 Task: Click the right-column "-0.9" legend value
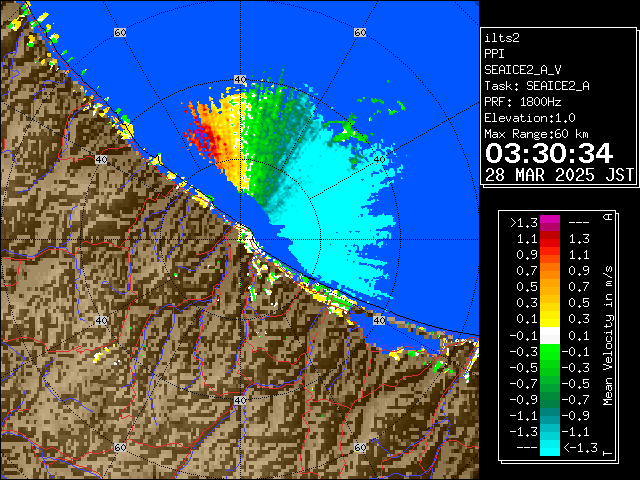pos(576,416)
